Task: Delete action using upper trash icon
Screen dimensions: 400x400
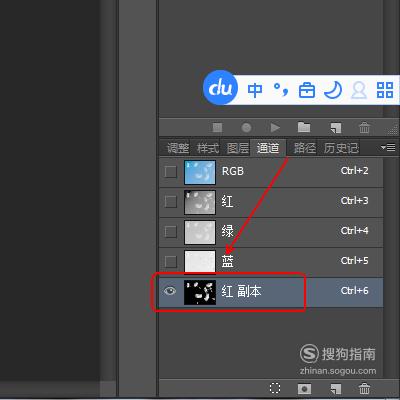Action: [364, 127]
